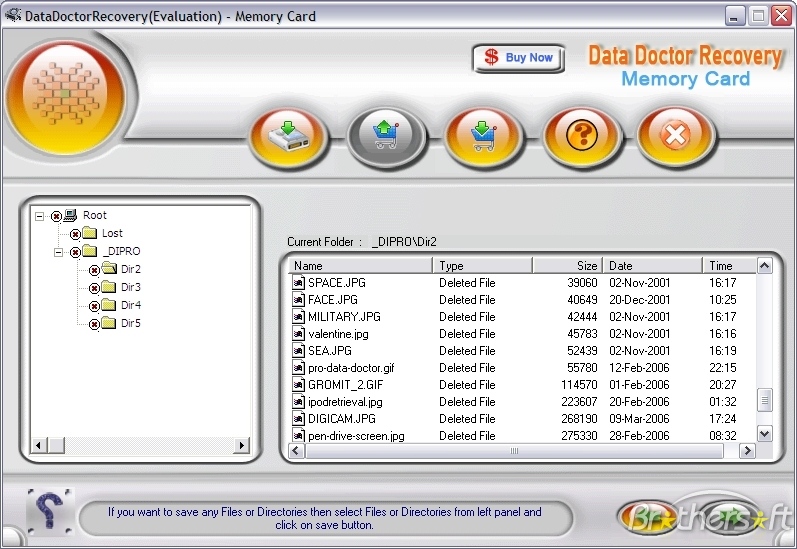797x549 pixels.
Task: Toggle the red mark on Root
Action: (x=56, y=217)
